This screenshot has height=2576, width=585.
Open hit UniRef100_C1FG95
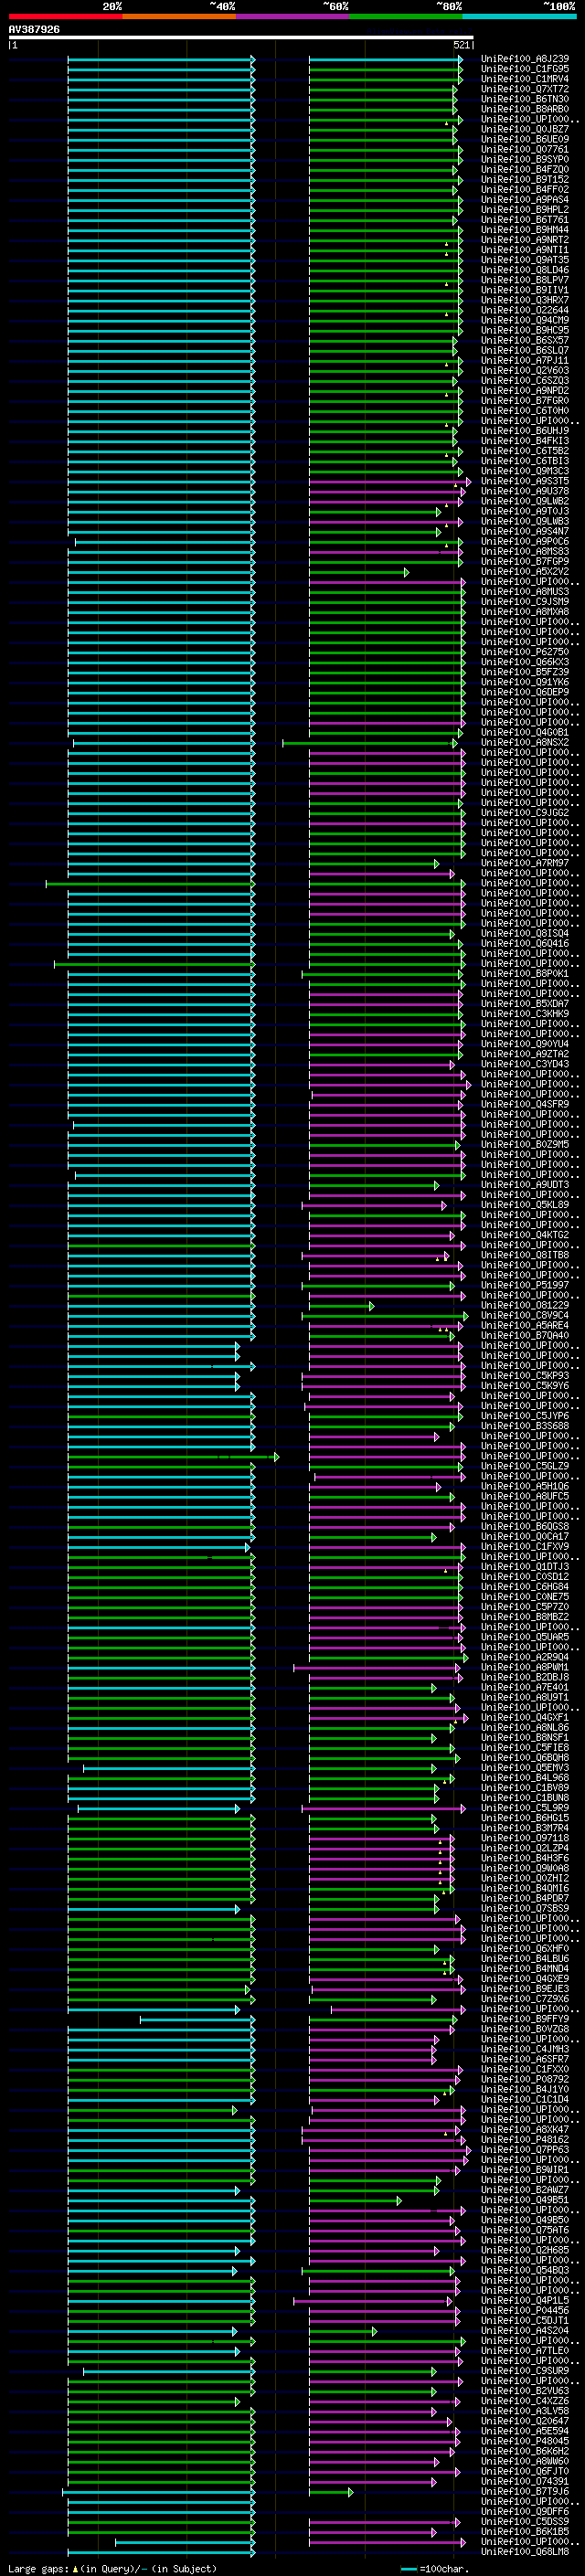coord(525,69)
